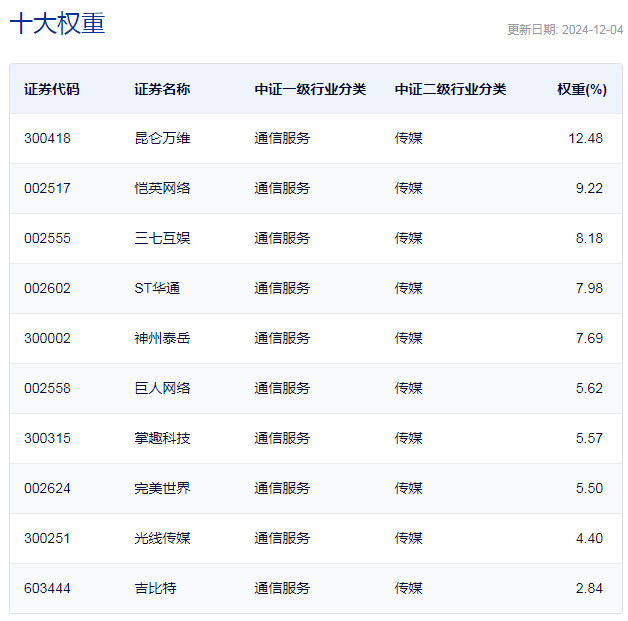628x621 pixels.
Task: Select security name ST华通
Action: pyautogui.click(x=157, y=288)
